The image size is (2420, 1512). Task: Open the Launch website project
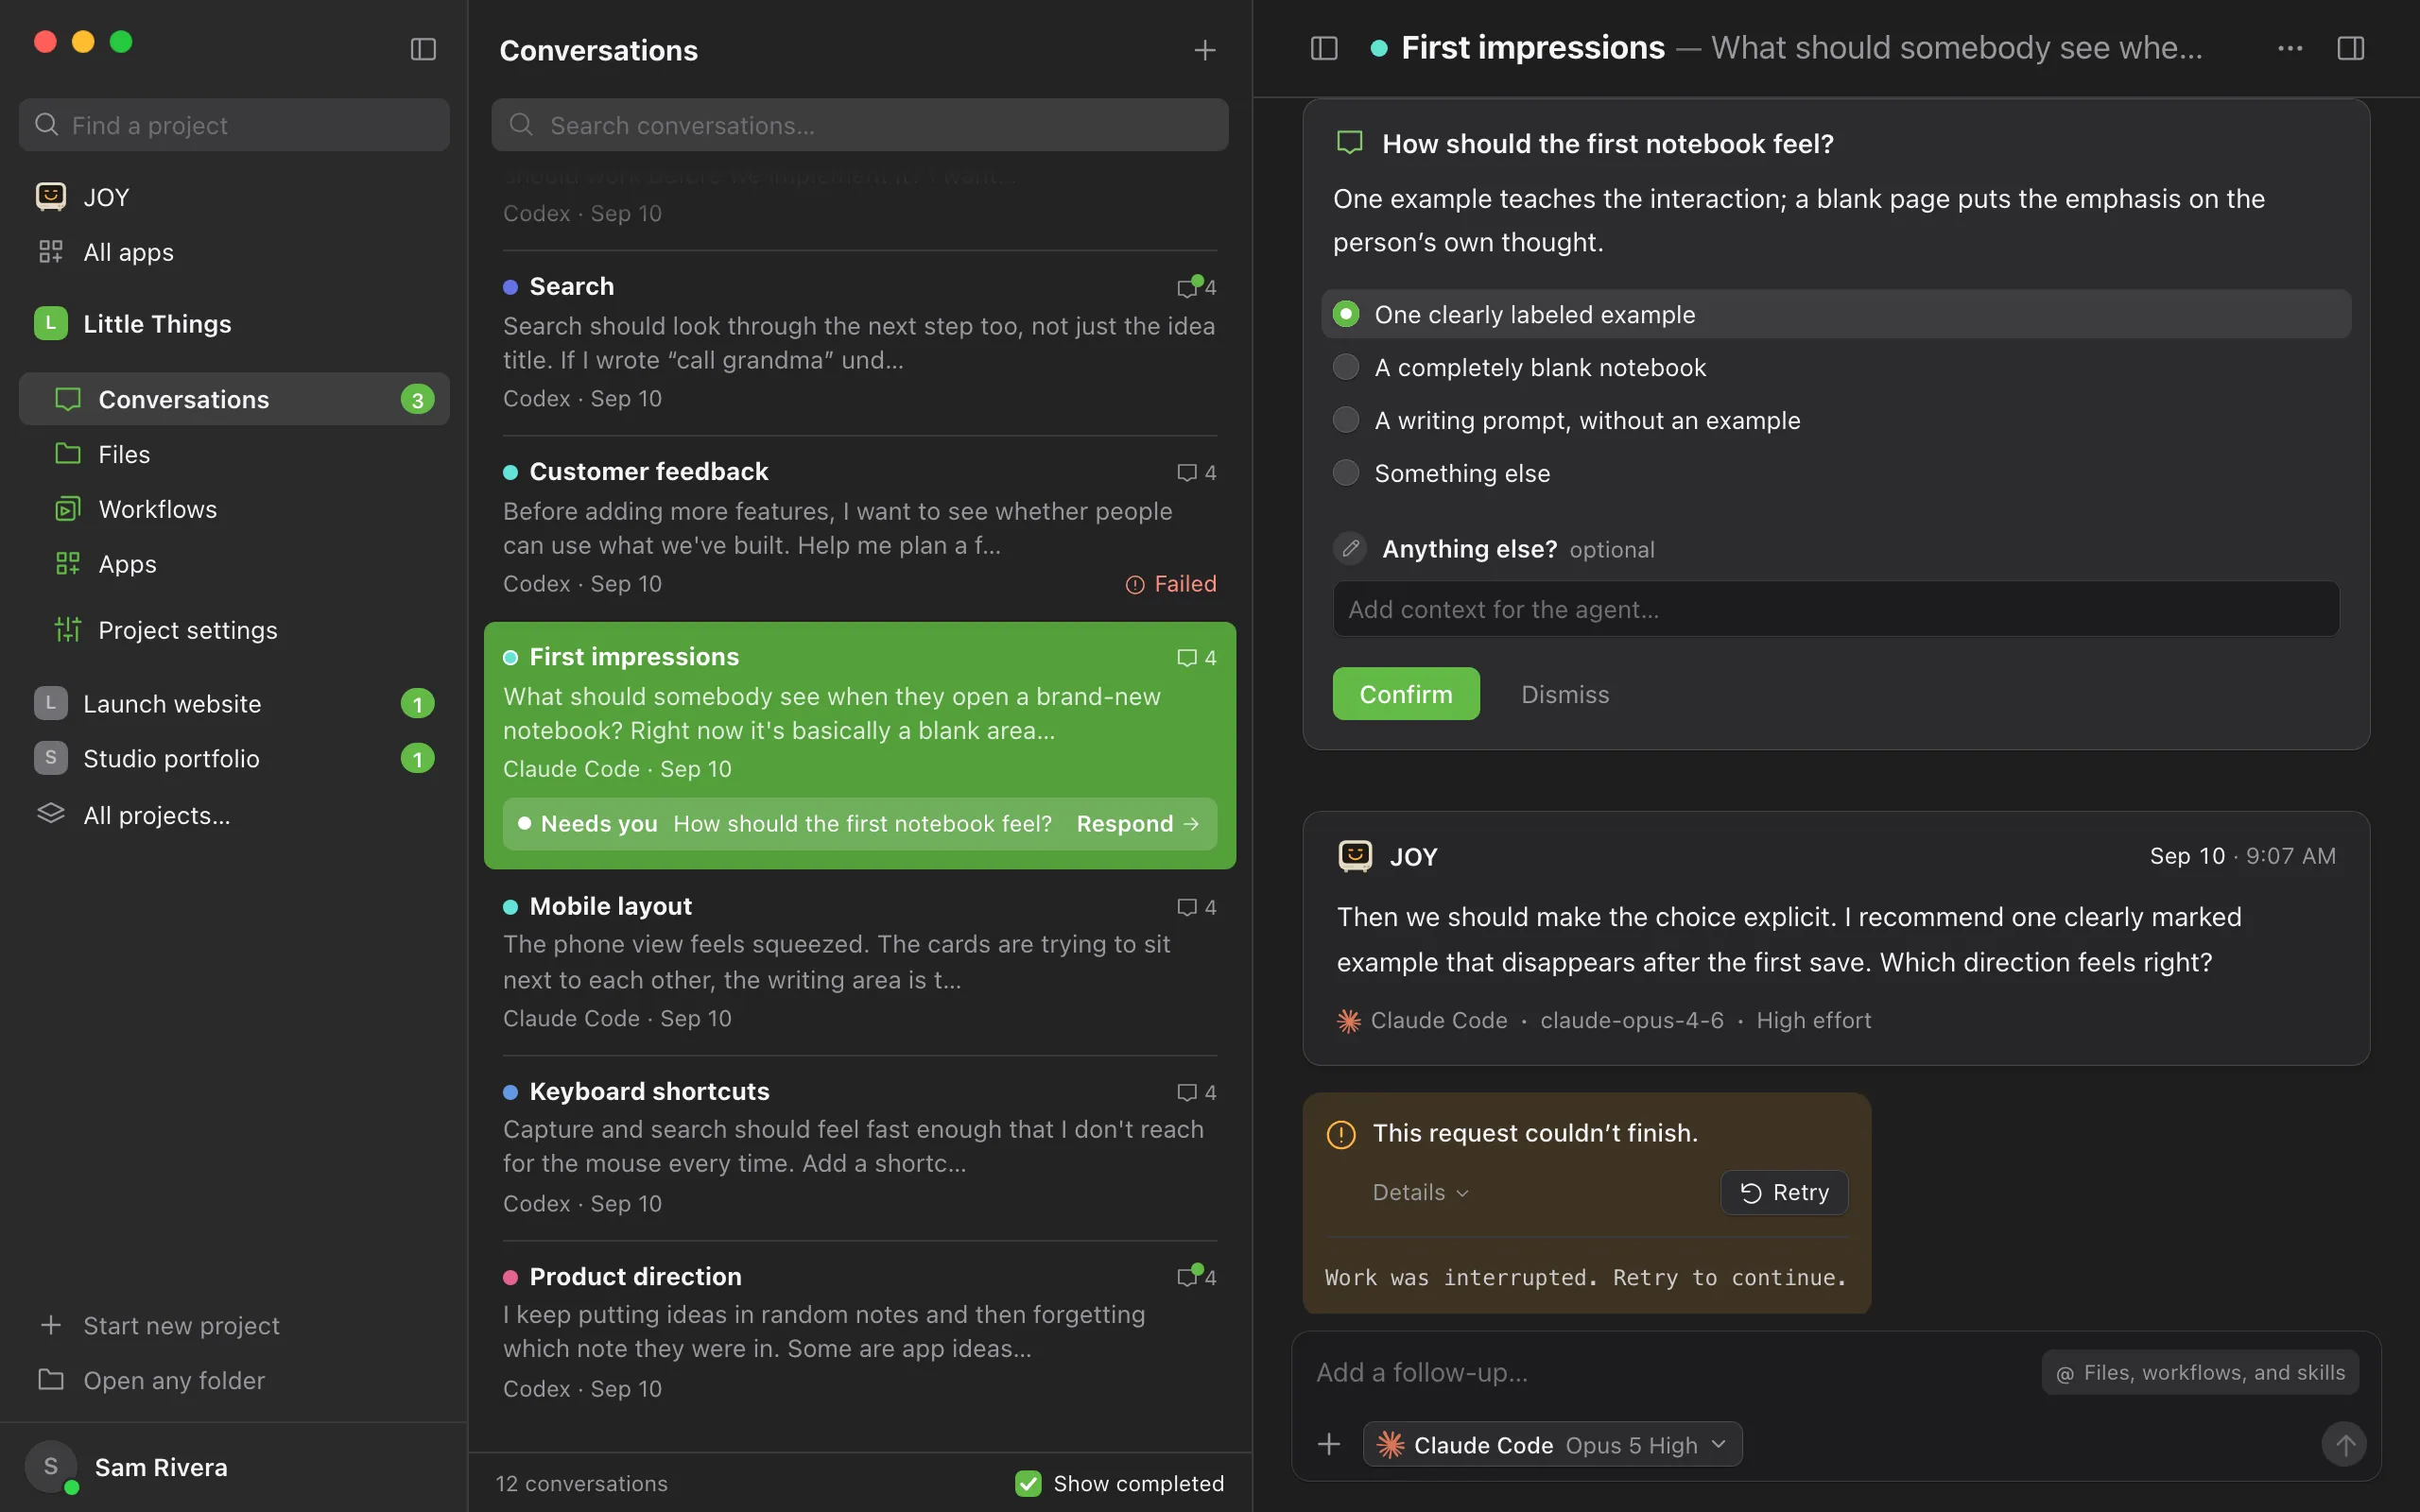[x=234, y=703]
